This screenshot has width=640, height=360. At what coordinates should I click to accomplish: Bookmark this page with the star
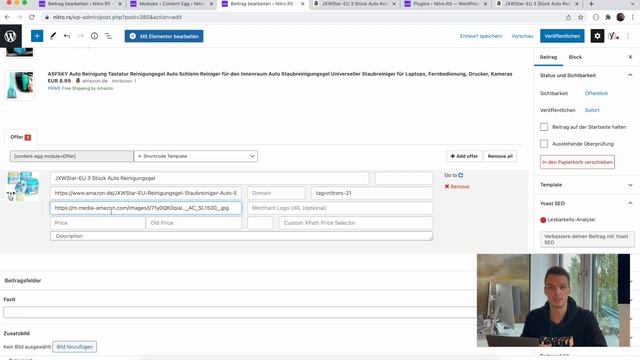(x=580, y=17)
